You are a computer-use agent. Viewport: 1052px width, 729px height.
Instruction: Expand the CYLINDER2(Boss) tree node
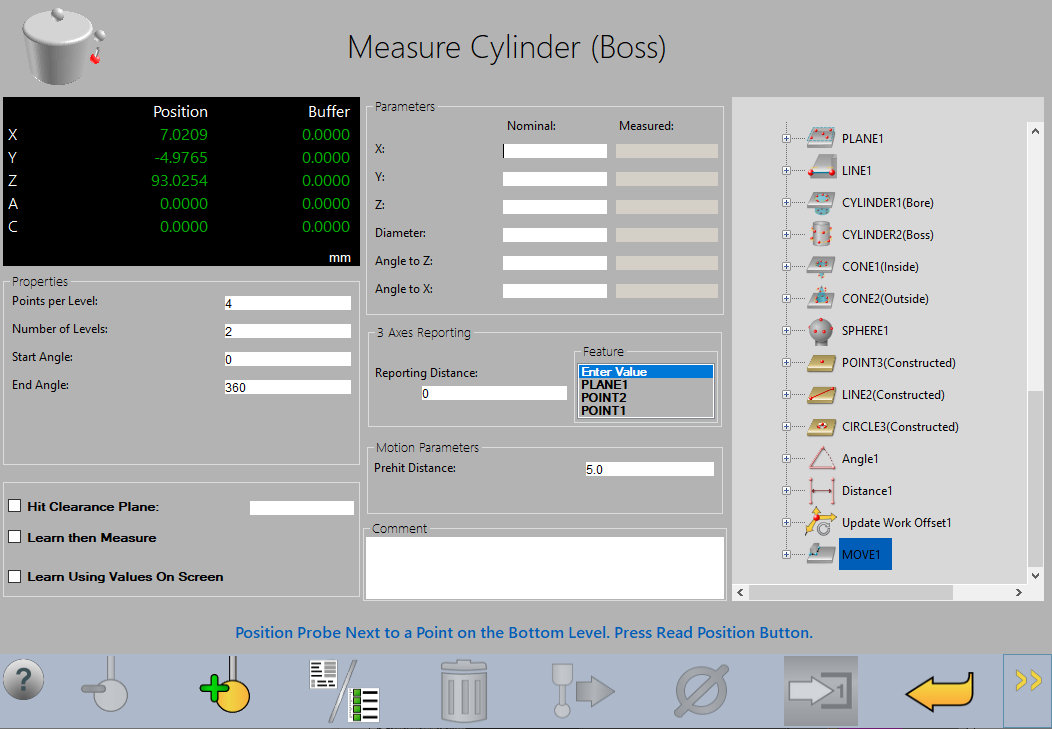(x=787, y=235)
